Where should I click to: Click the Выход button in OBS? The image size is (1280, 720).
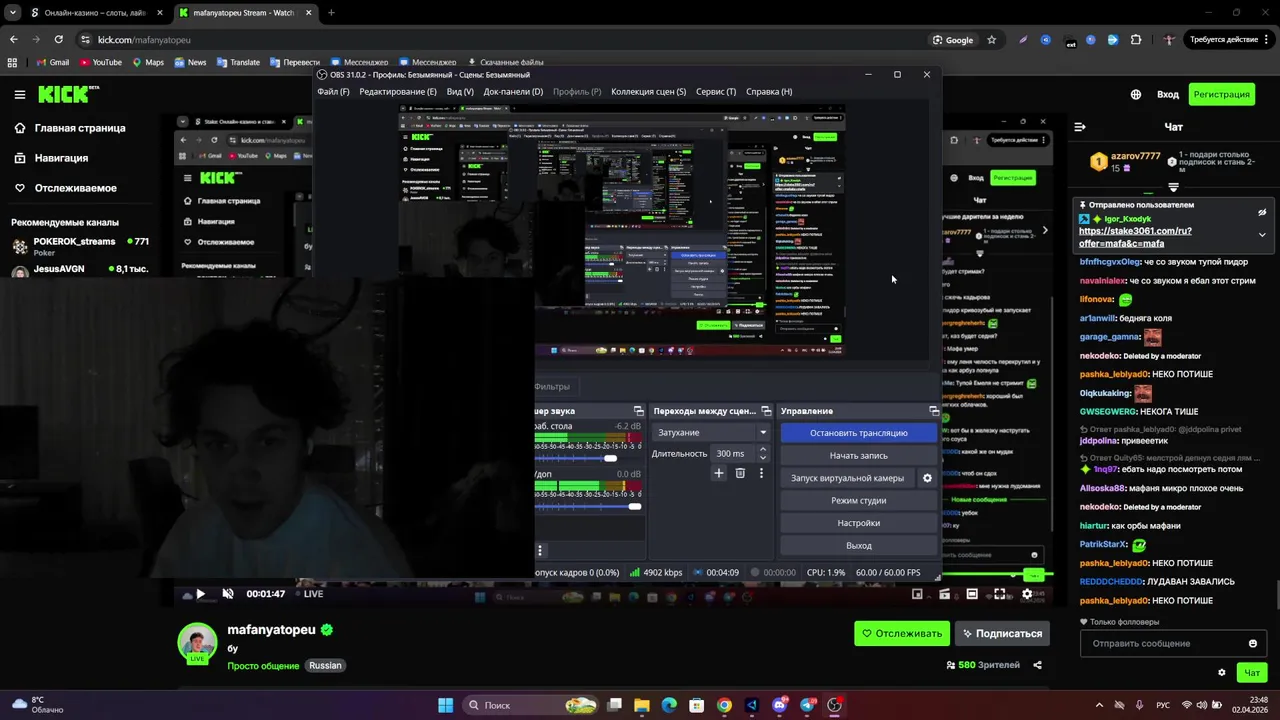pos(858,546)
